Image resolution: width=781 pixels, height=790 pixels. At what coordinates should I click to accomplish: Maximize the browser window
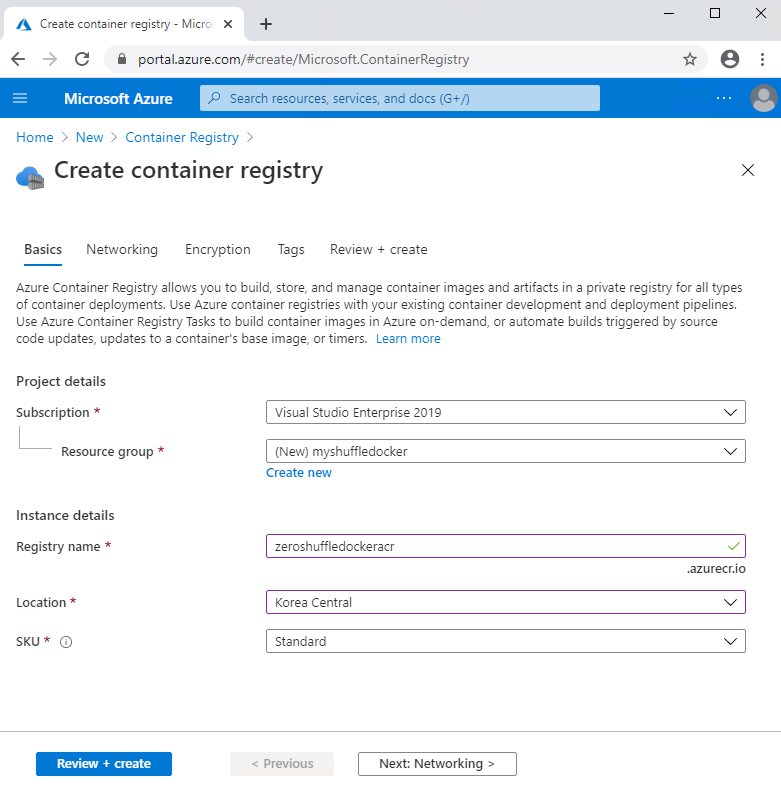tap(714, 14)
